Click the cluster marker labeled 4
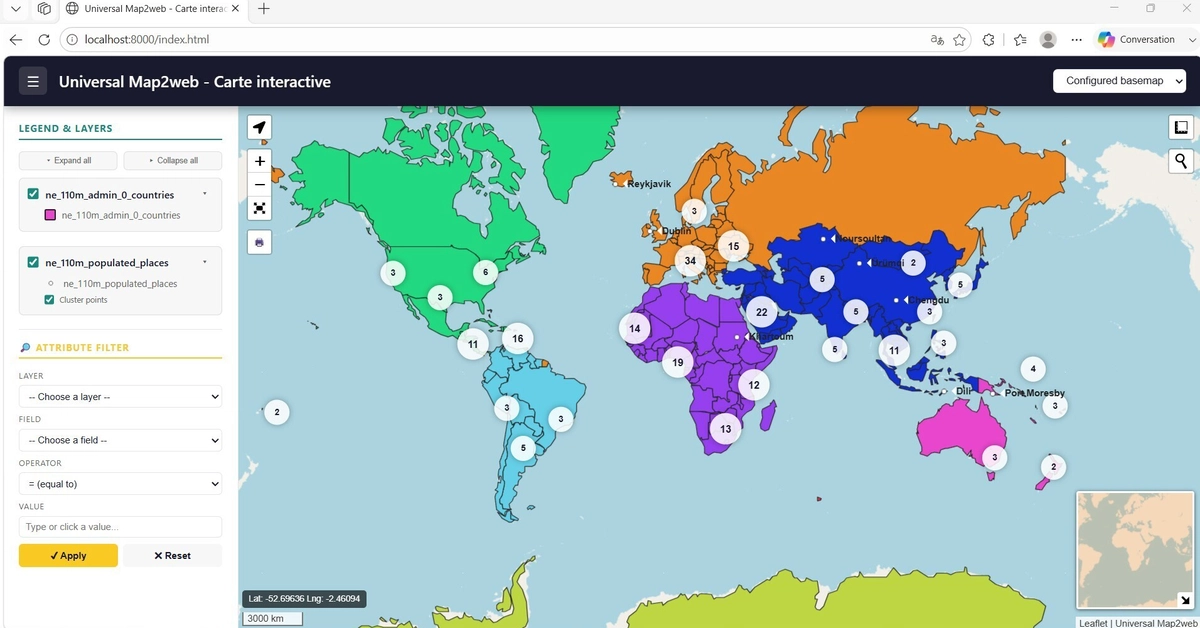The image size is (1200, 628). 1033,369
